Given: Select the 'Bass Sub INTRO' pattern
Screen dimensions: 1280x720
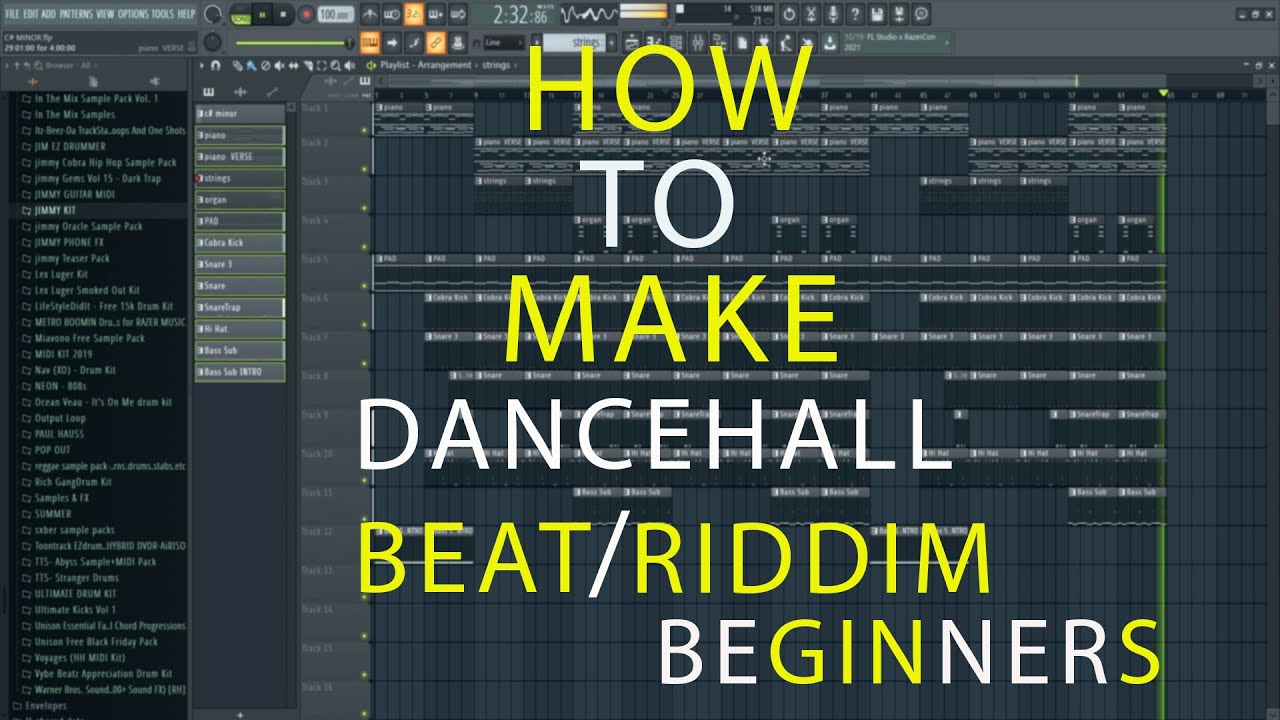Looking at the screenshot, I should click(x=240, y=372).
